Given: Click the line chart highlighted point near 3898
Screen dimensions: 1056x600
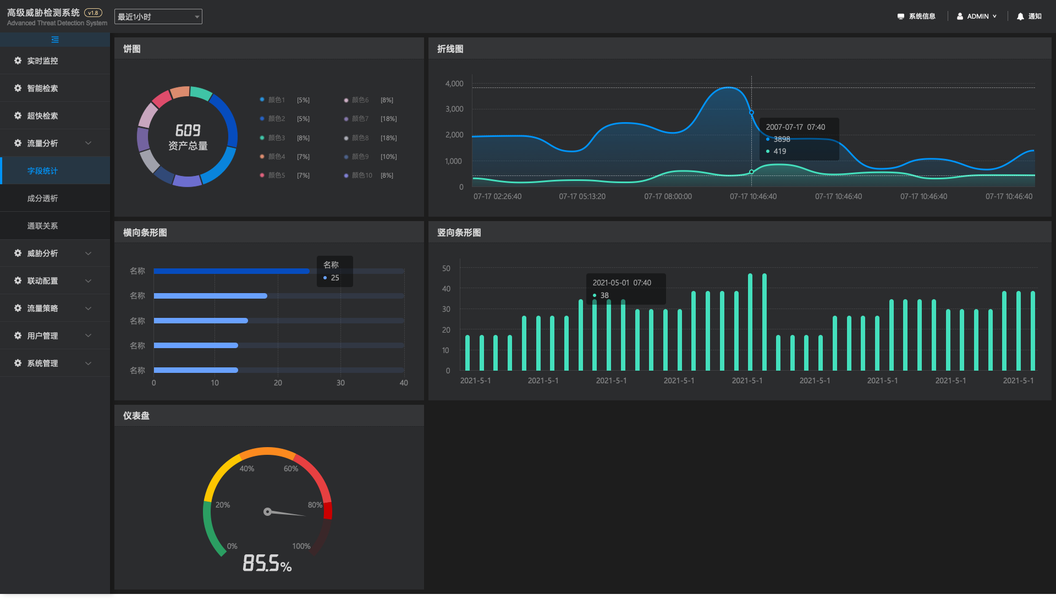Looking at the screenshot, I should tap(752, 112).
